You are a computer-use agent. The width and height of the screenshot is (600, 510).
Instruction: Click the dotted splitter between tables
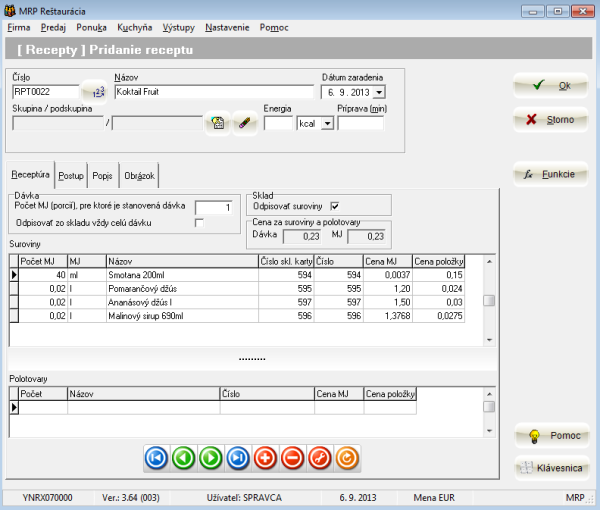(x=252, y=359)
